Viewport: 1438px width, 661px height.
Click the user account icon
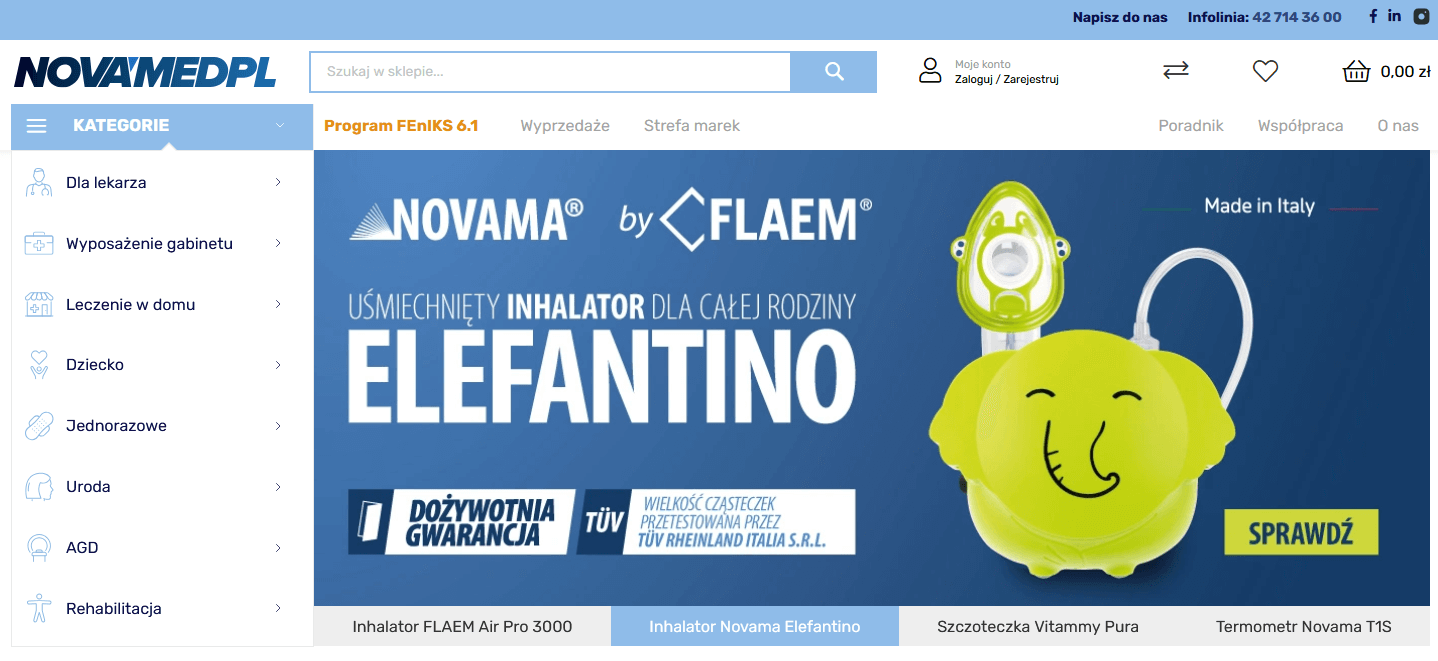930,70
